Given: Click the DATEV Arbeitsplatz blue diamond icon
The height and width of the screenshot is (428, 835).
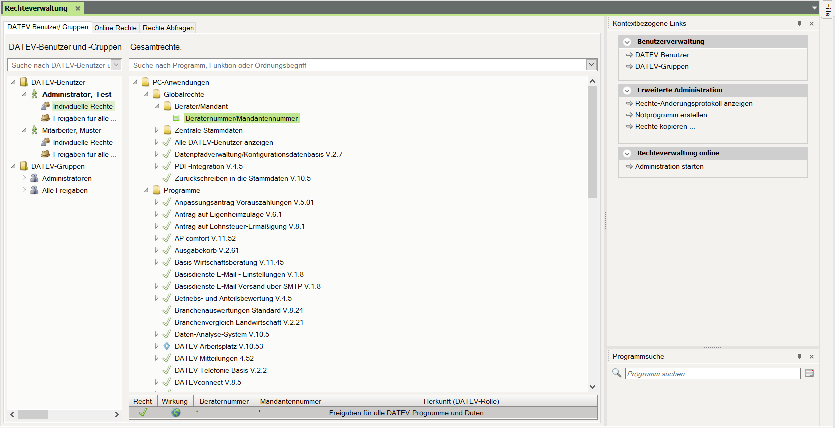Looking at the screenshot, I should point(167,346).
